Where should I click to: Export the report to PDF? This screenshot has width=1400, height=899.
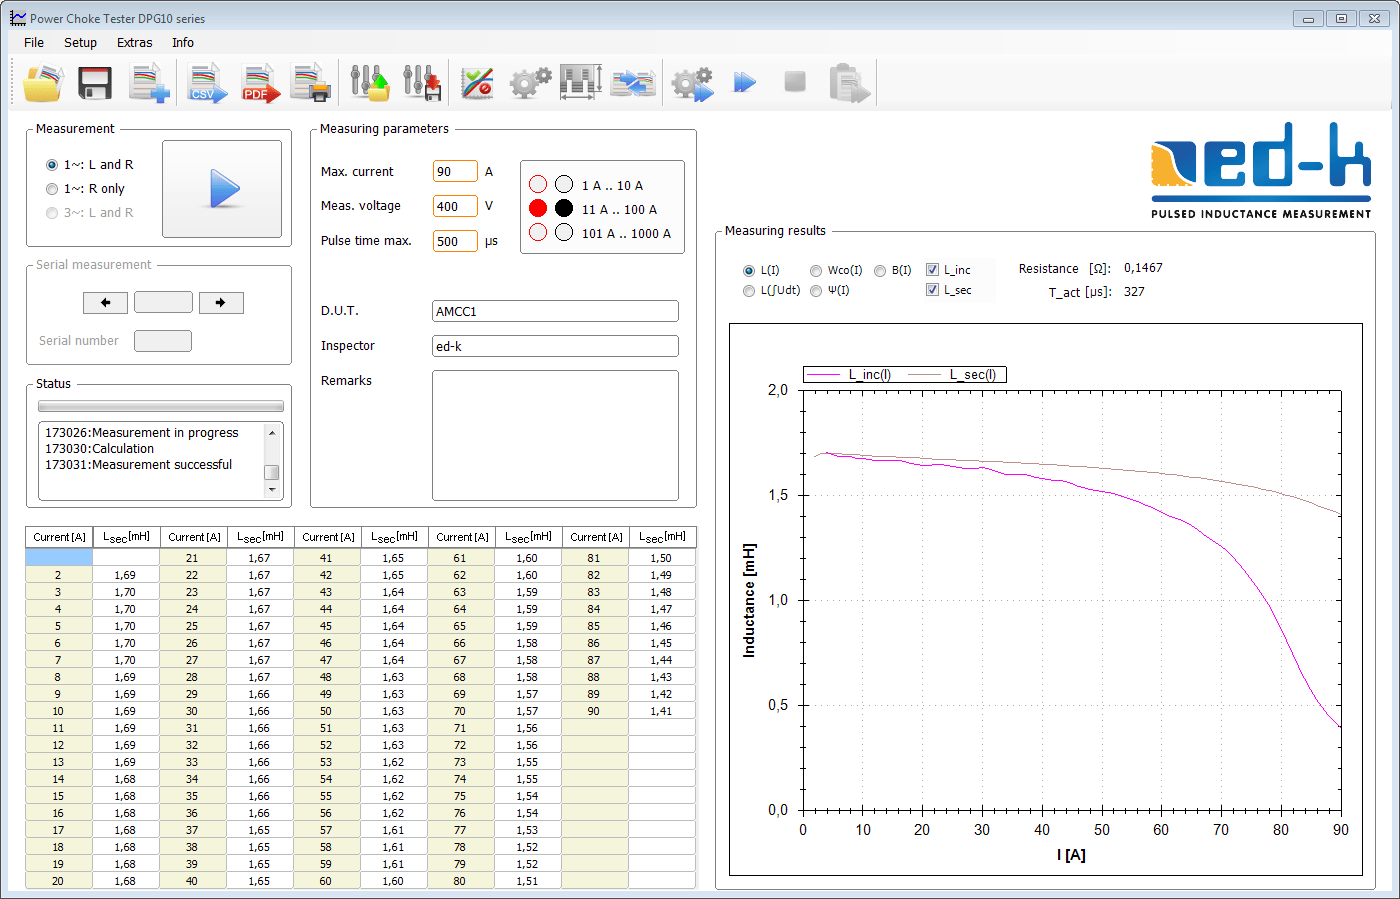pyautogui.click(x=260, y=83)
